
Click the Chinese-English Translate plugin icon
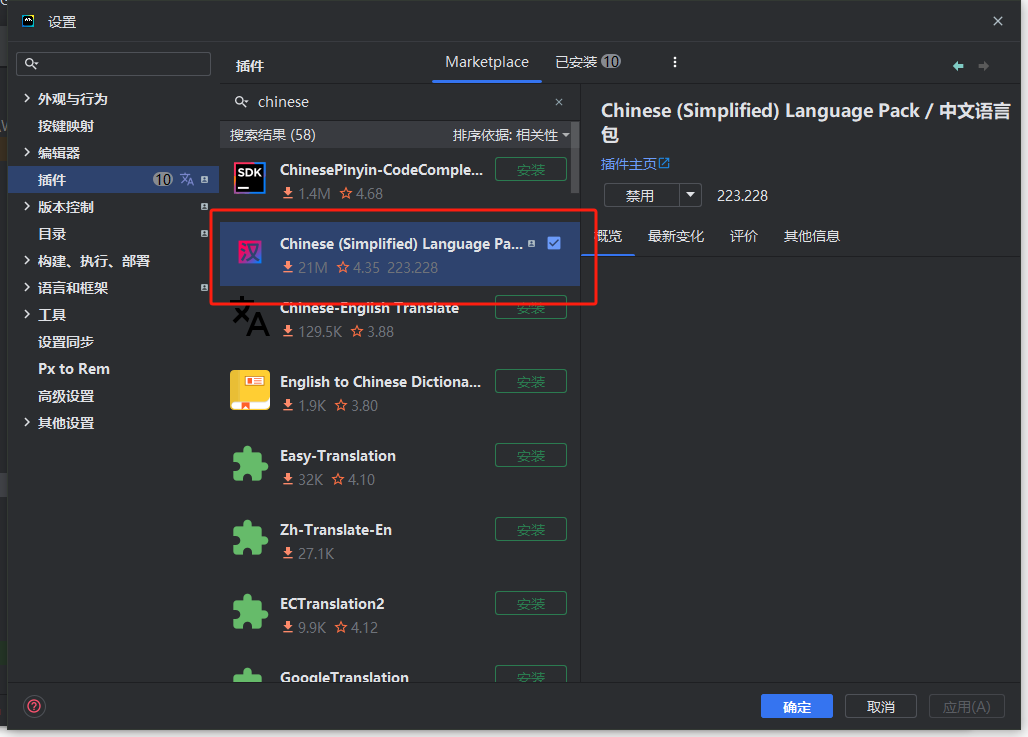[x=250, y=317]
